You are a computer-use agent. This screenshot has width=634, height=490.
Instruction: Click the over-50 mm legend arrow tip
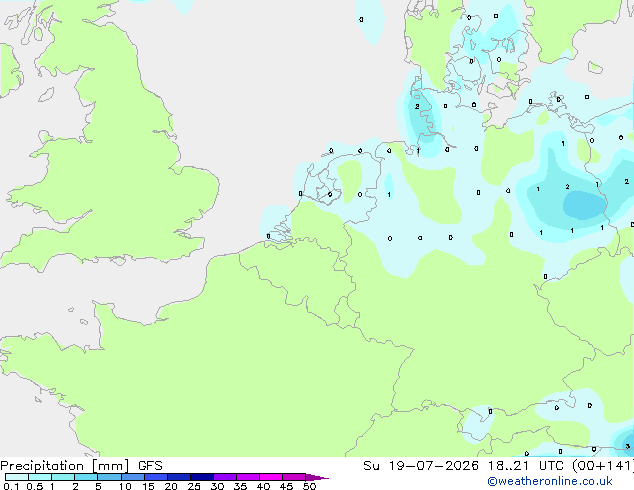[317, 477]
